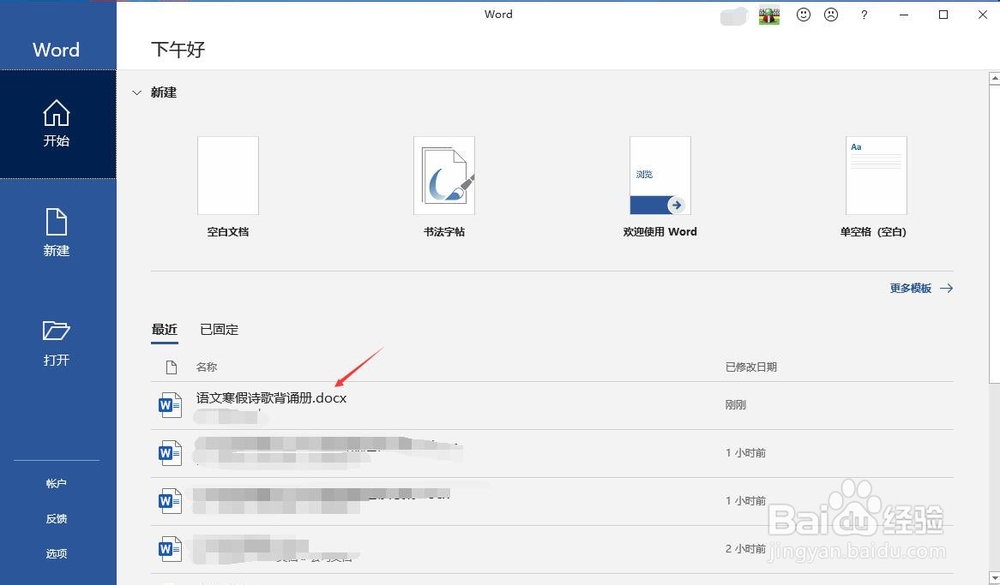Open 选项 options dialog
The height and width of the screenshot is (585, 1000).
point(56,554)
